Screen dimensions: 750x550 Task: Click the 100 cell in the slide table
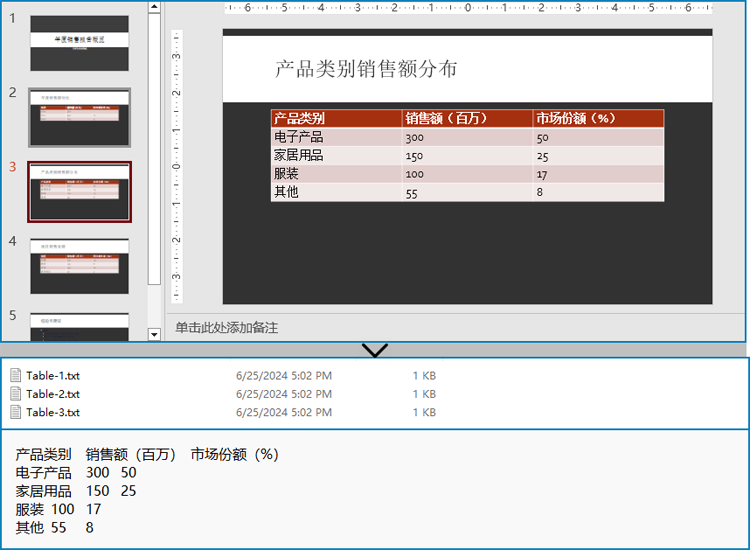(467, 174)
